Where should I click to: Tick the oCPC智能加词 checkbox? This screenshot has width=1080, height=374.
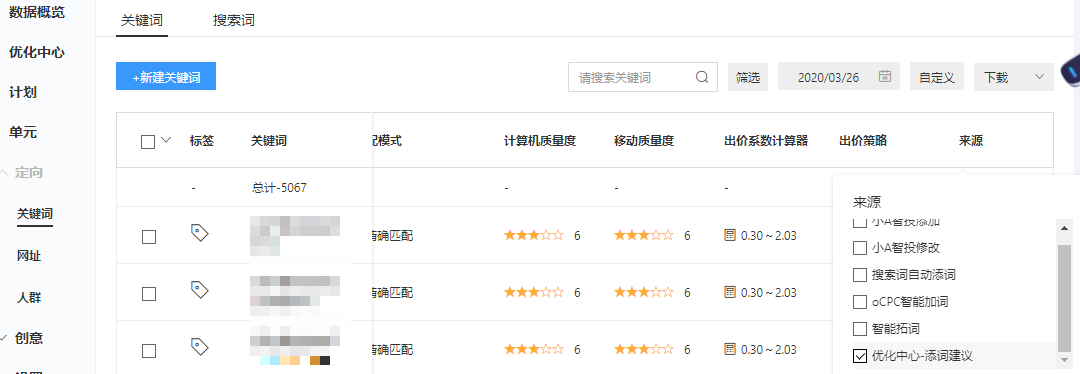point(860,302)
